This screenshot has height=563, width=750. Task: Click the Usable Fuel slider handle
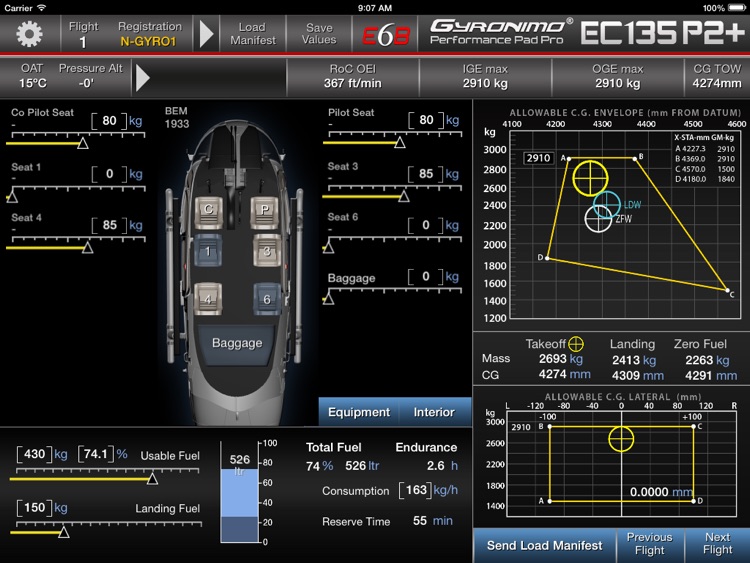[152, 479]
